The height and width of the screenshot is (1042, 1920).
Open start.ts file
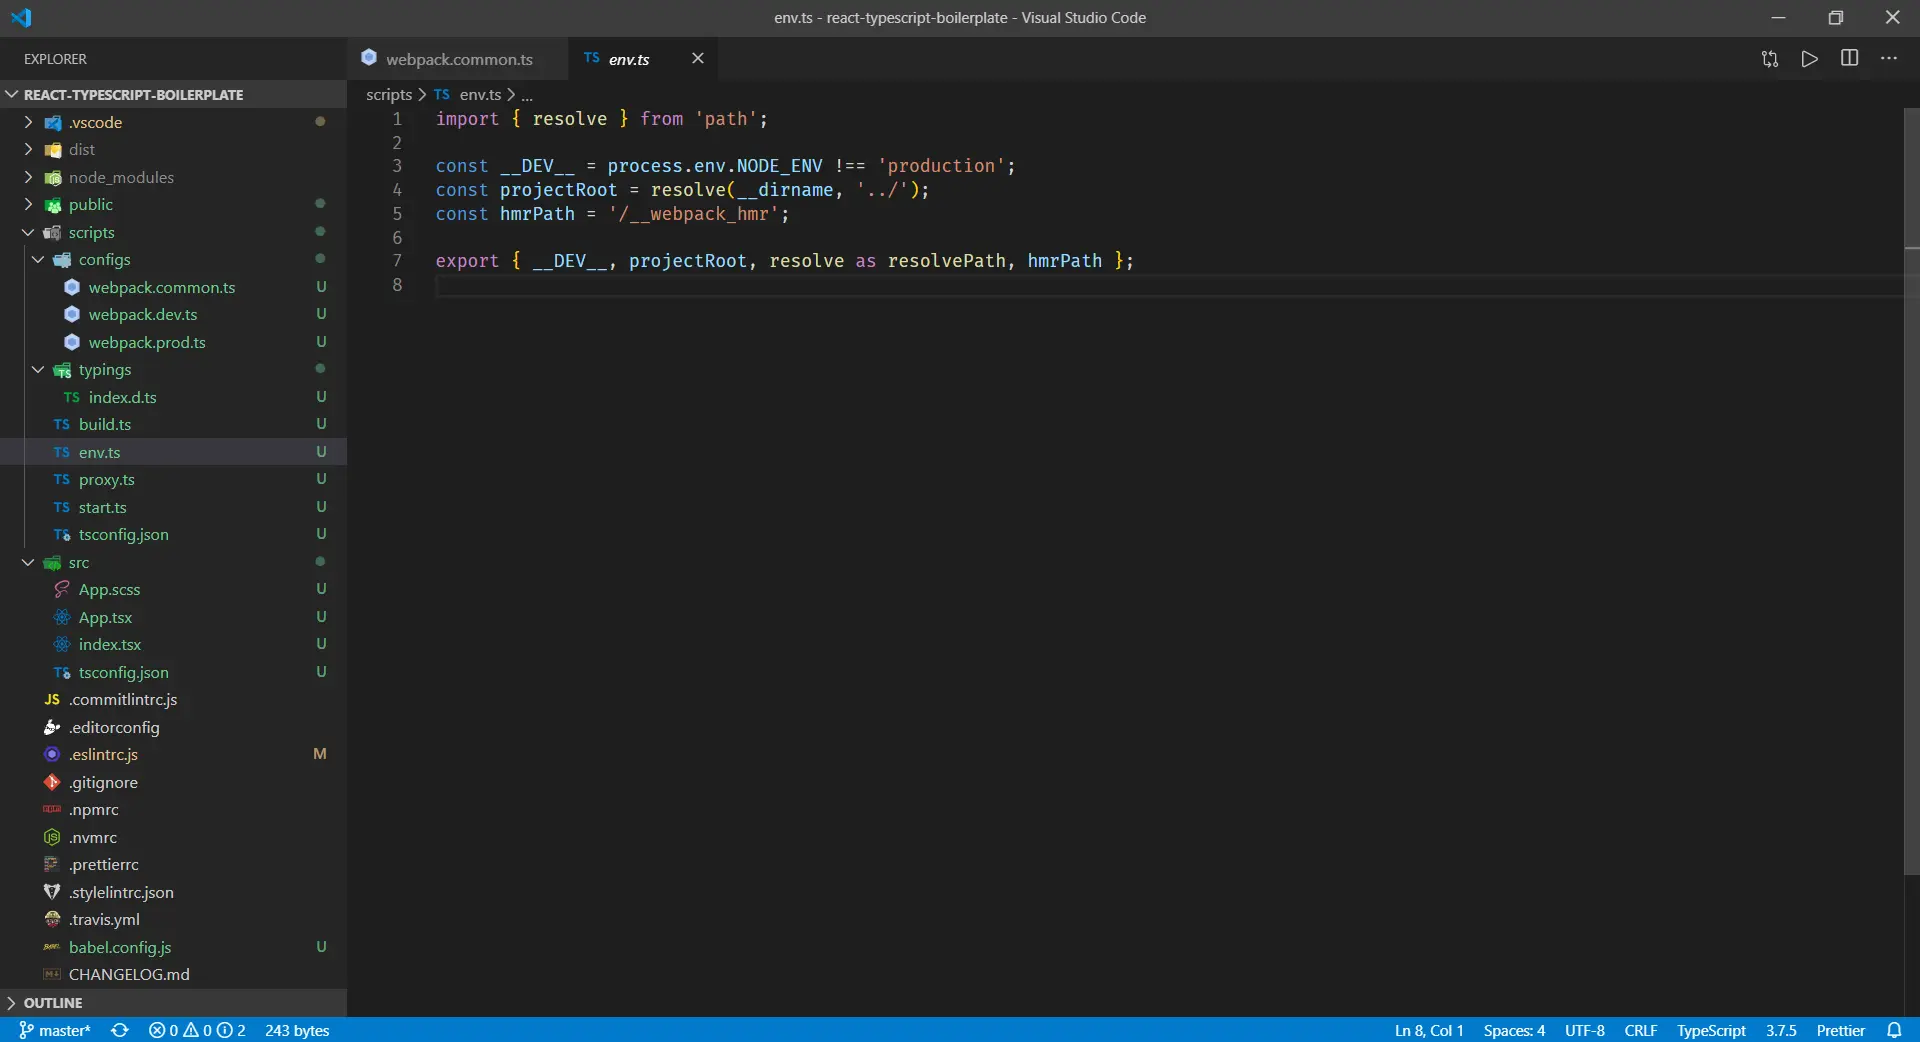click(173, 507)
